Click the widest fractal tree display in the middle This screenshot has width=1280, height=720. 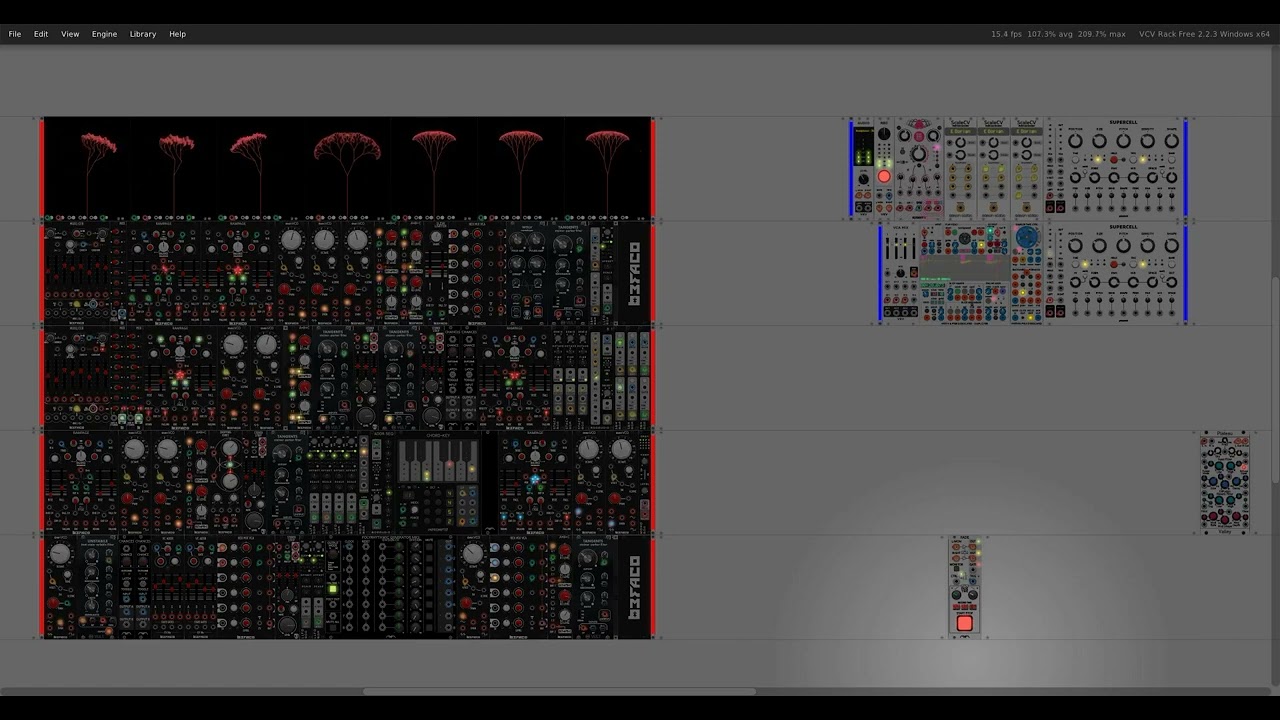(347, 166)
